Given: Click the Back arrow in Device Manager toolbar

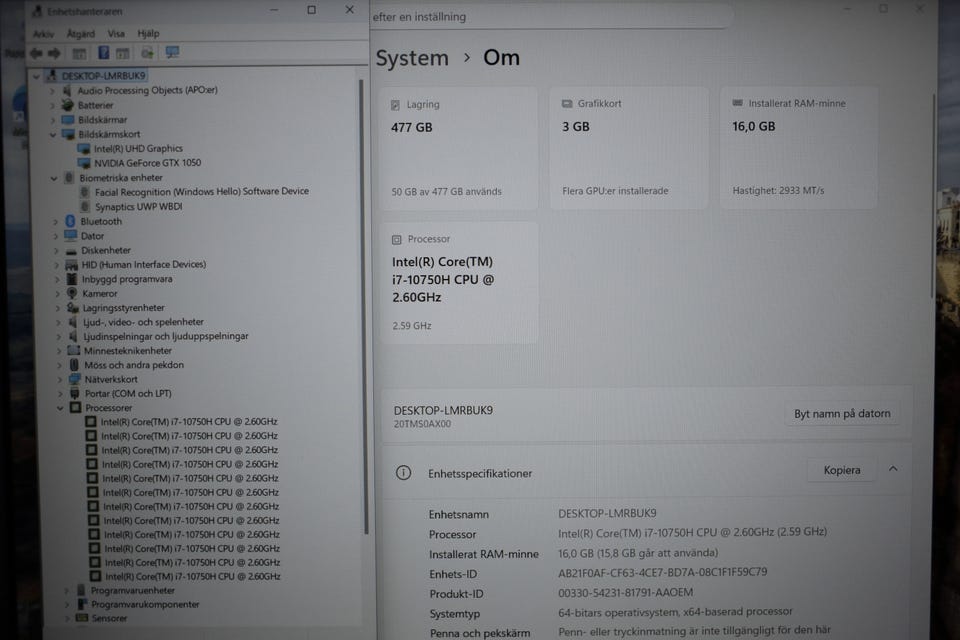Looking at the screenshot, I should [36, 53].
